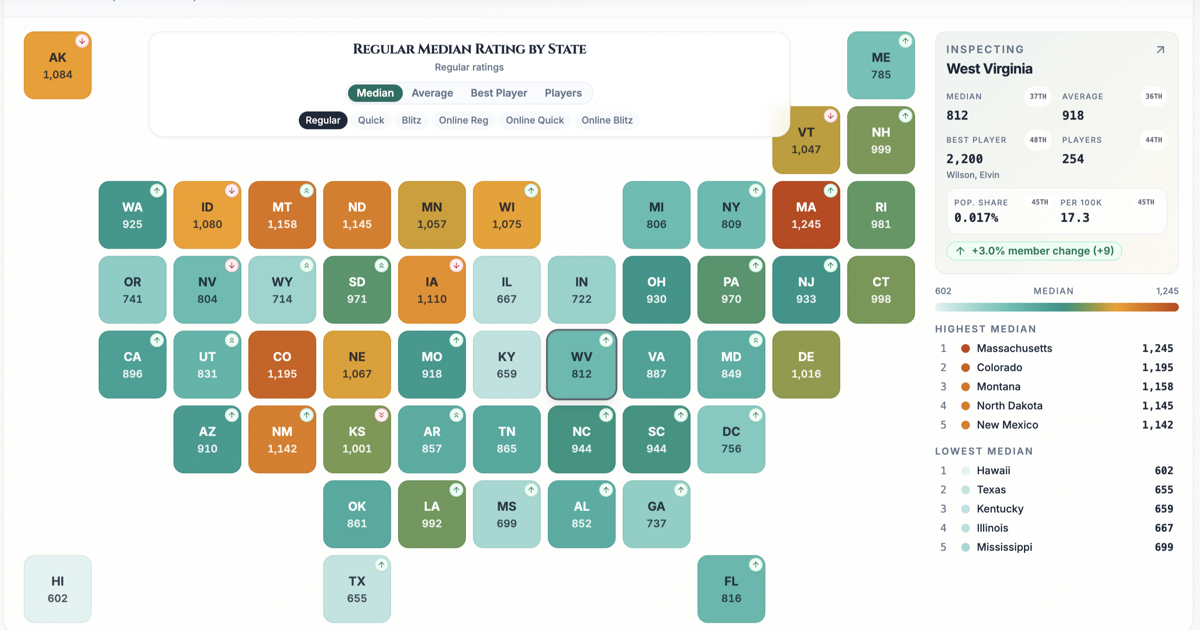The image size is (1200, 630).
Task: Switch metric to Average
Action: (x=432, y=93)
